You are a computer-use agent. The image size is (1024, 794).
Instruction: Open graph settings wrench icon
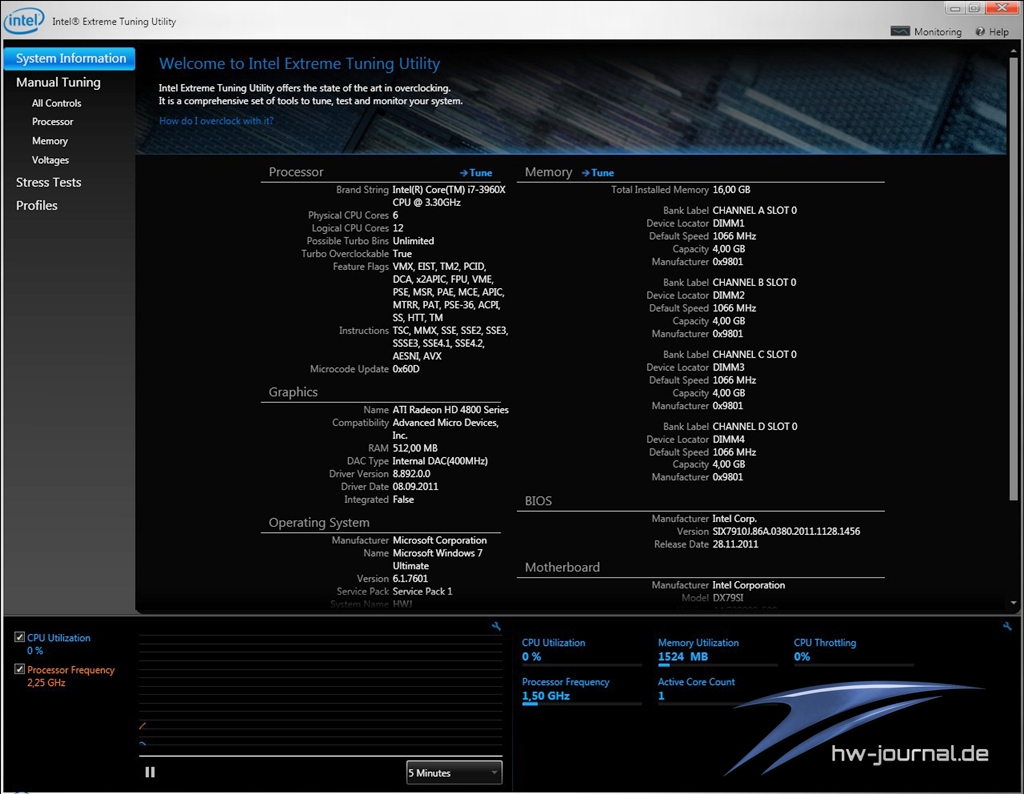pos(496,626)
